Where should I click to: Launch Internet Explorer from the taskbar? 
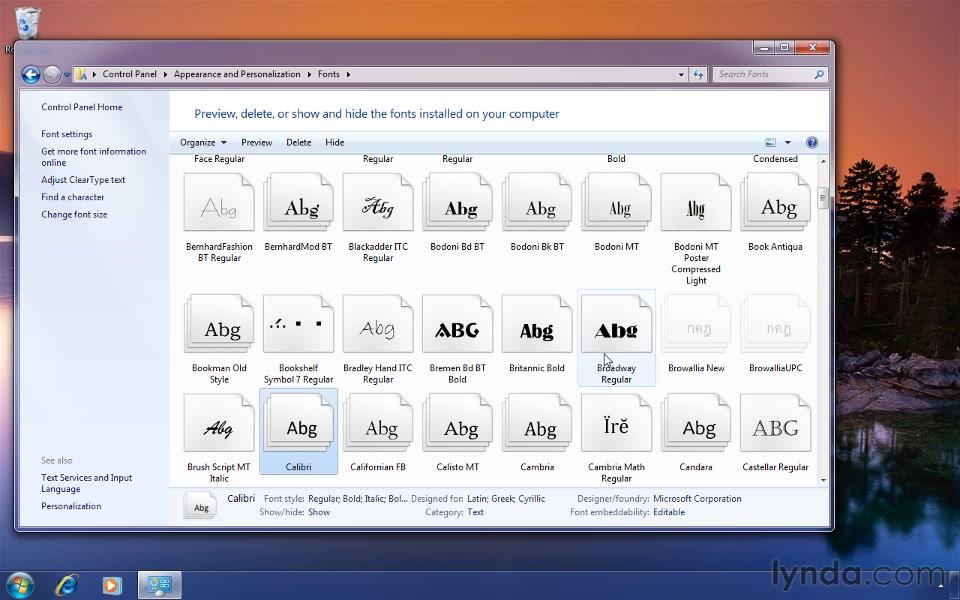pos(66,585)
